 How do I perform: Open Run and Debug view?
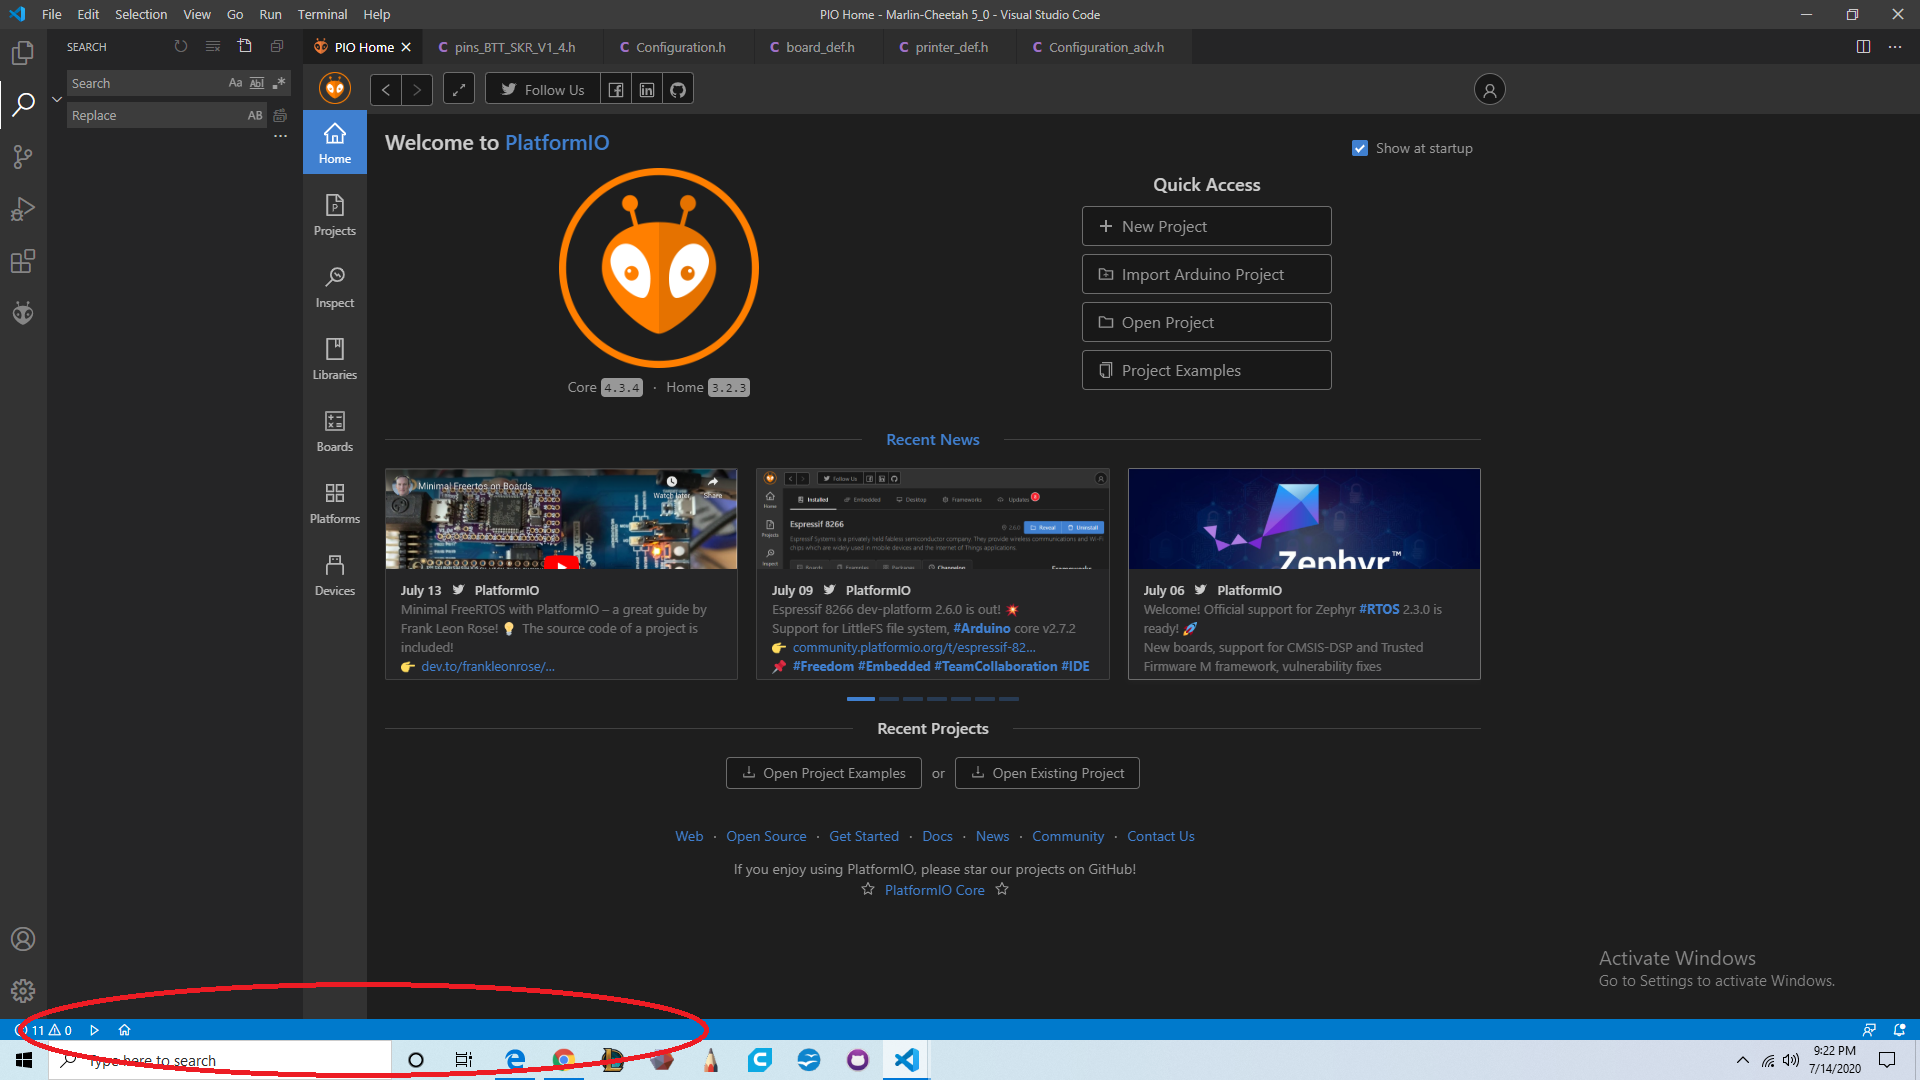click(23, 209)
